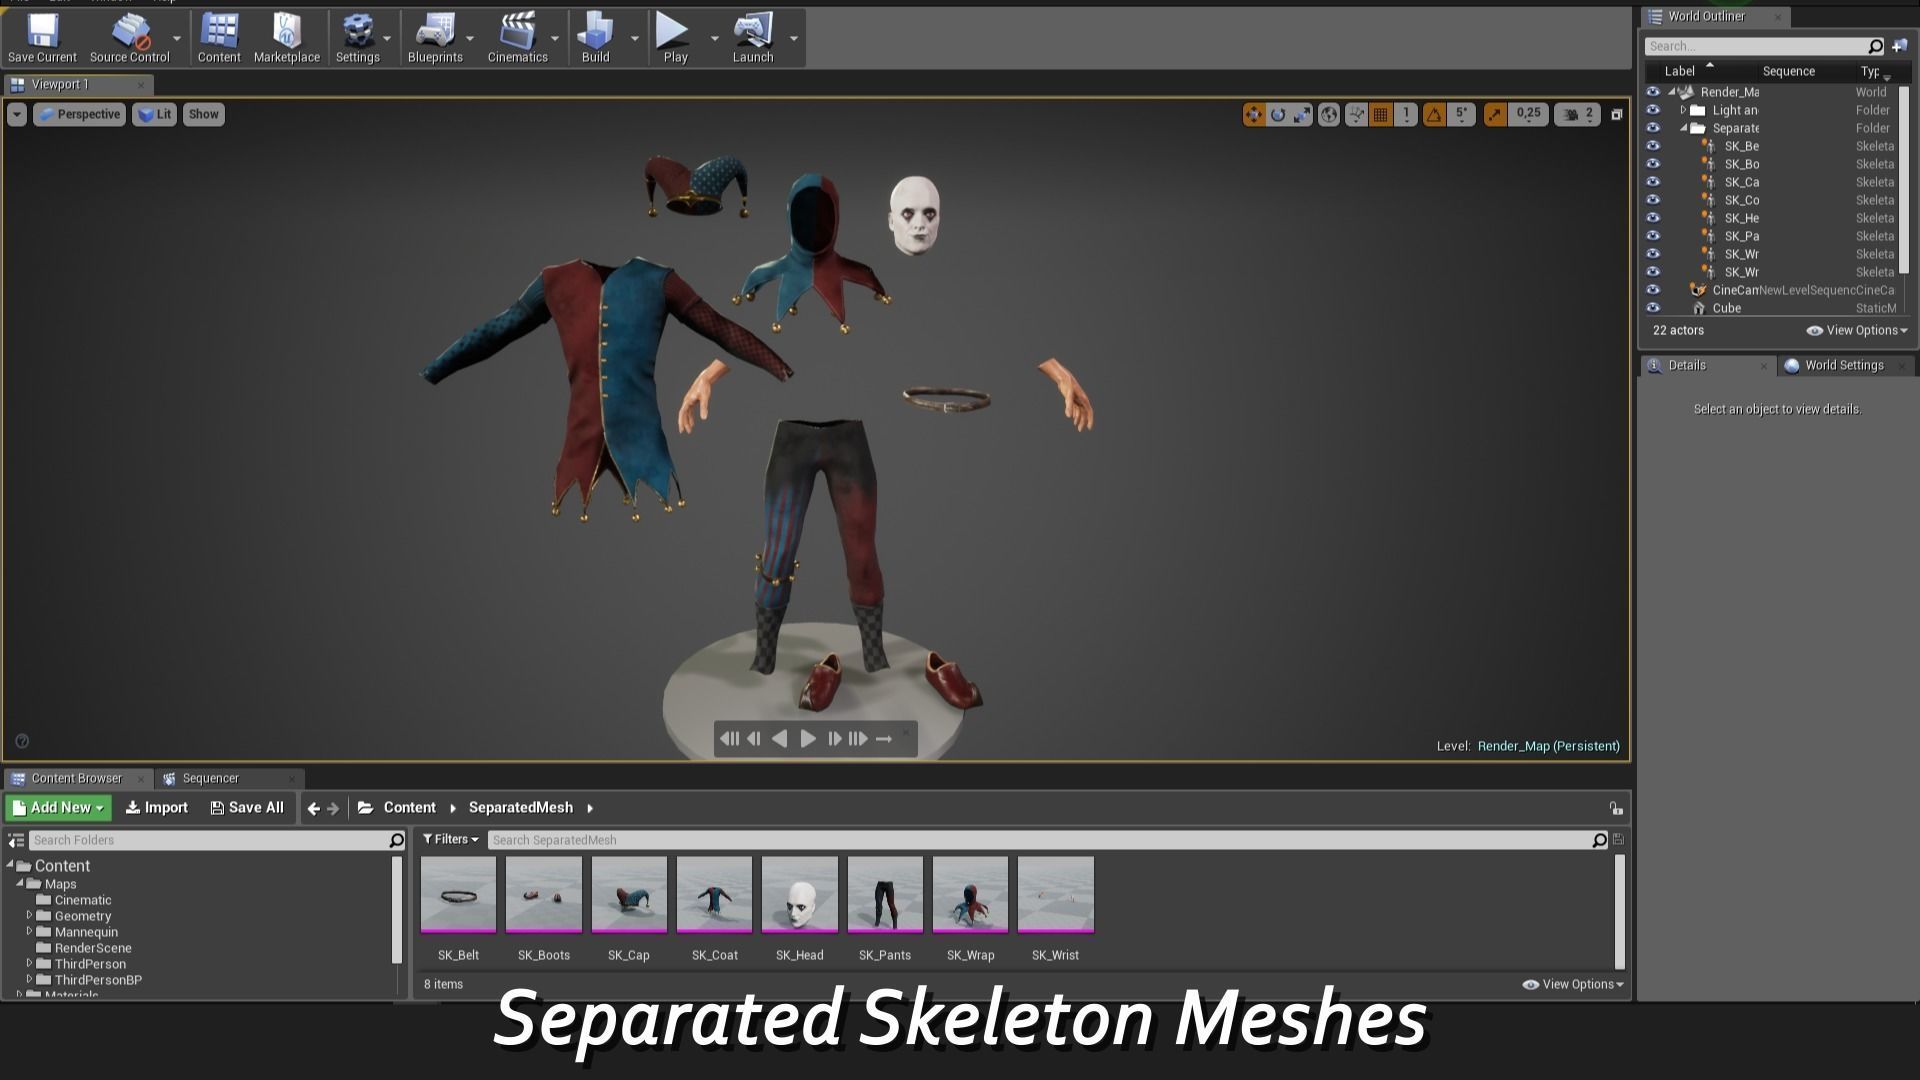Open the Perspective view mode dropdown
This screenshot has width=1920, height=1080.
tap(79, 114)
